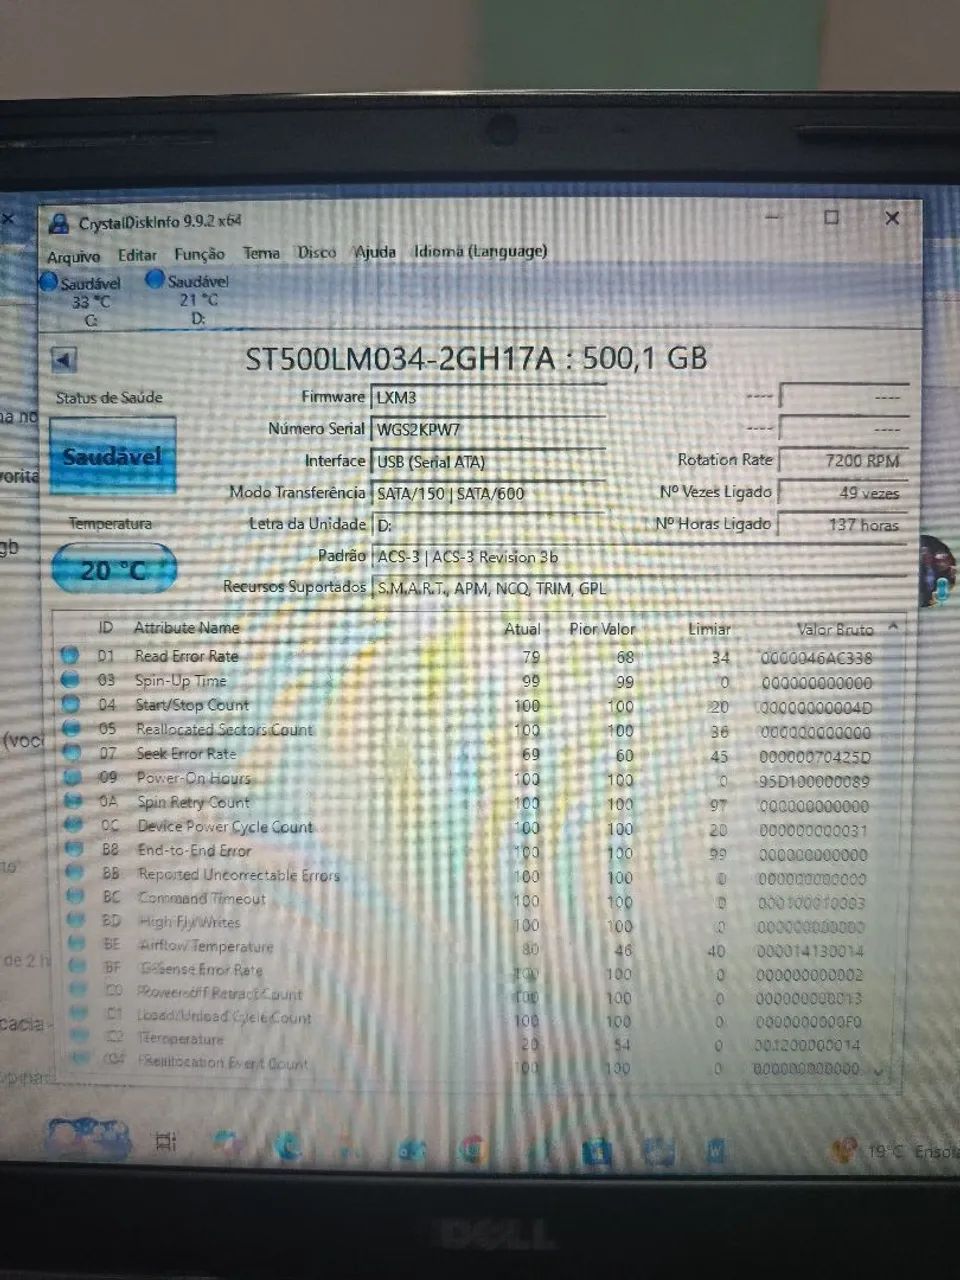
Task: Open the Arquivo menu
Action: (x=73, y=256)
